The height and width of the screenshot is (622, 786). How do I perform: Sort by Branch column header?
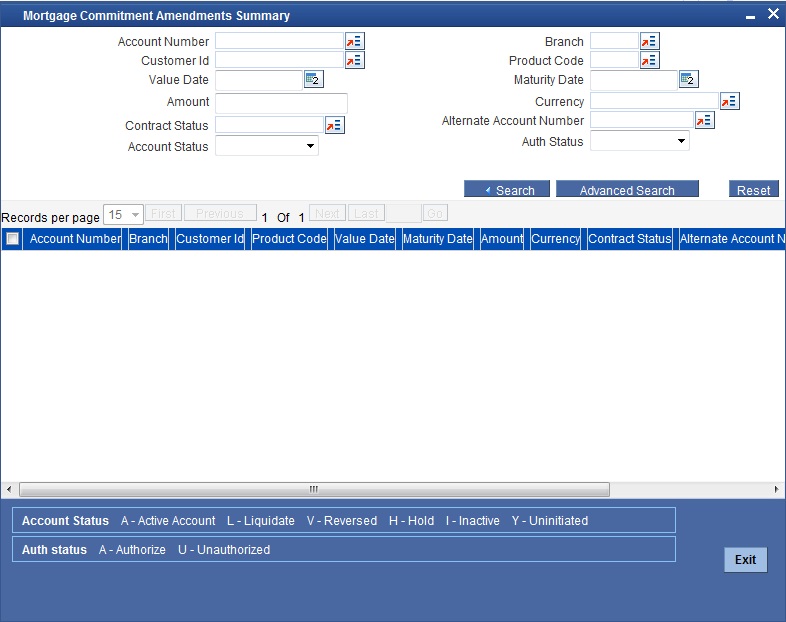[x=148, y=239]
